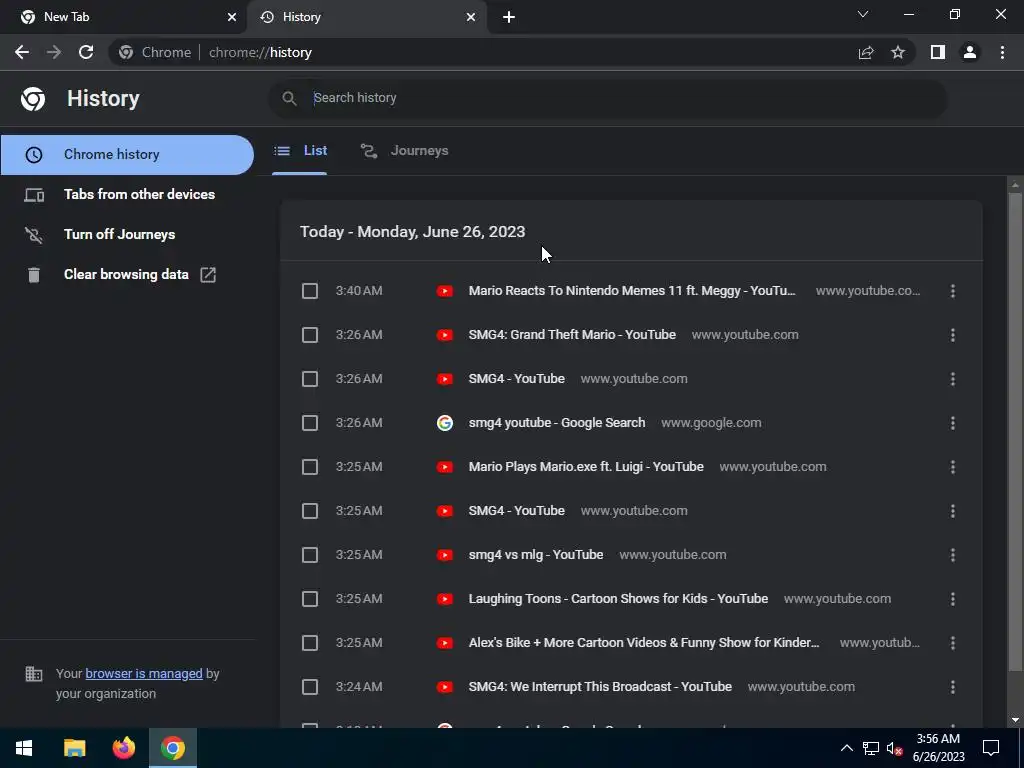Open Firefox from the taskbar
This screenshot has height=768, width=1024.
pyautogui.click(x=123, y=748)
